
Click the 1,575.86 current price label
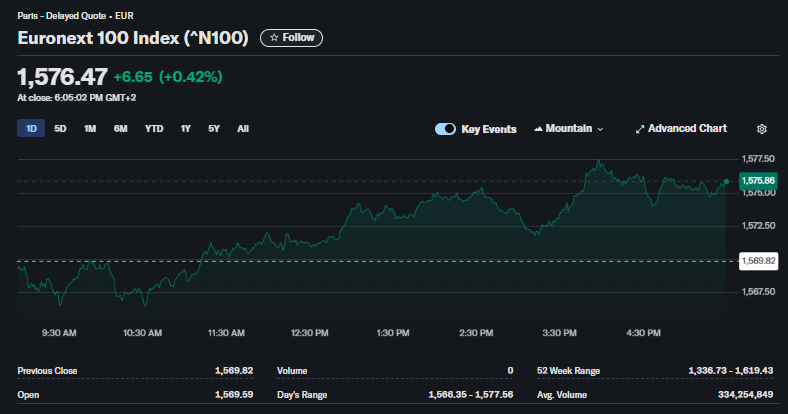(758, 181)
